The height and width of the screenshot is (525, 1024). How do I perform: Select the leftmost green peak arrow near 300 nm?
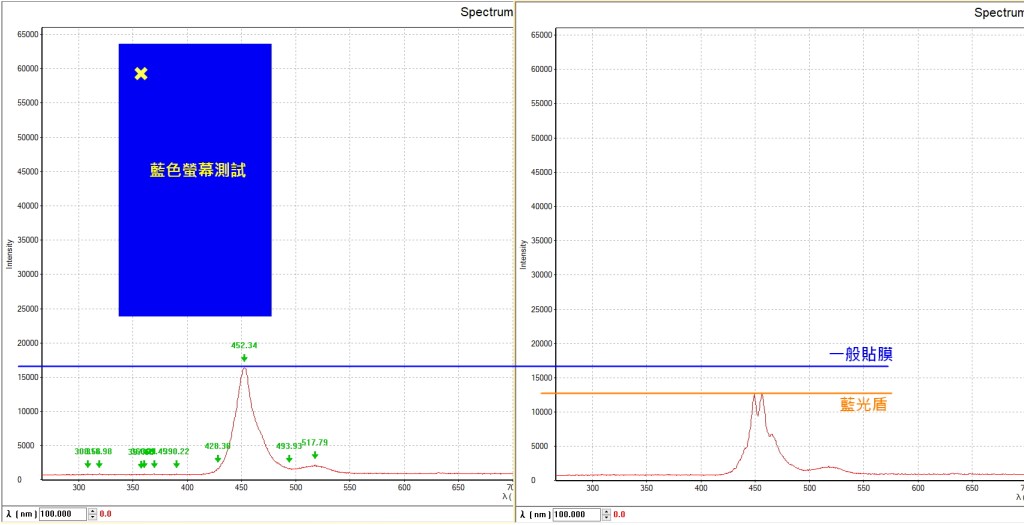88,464
